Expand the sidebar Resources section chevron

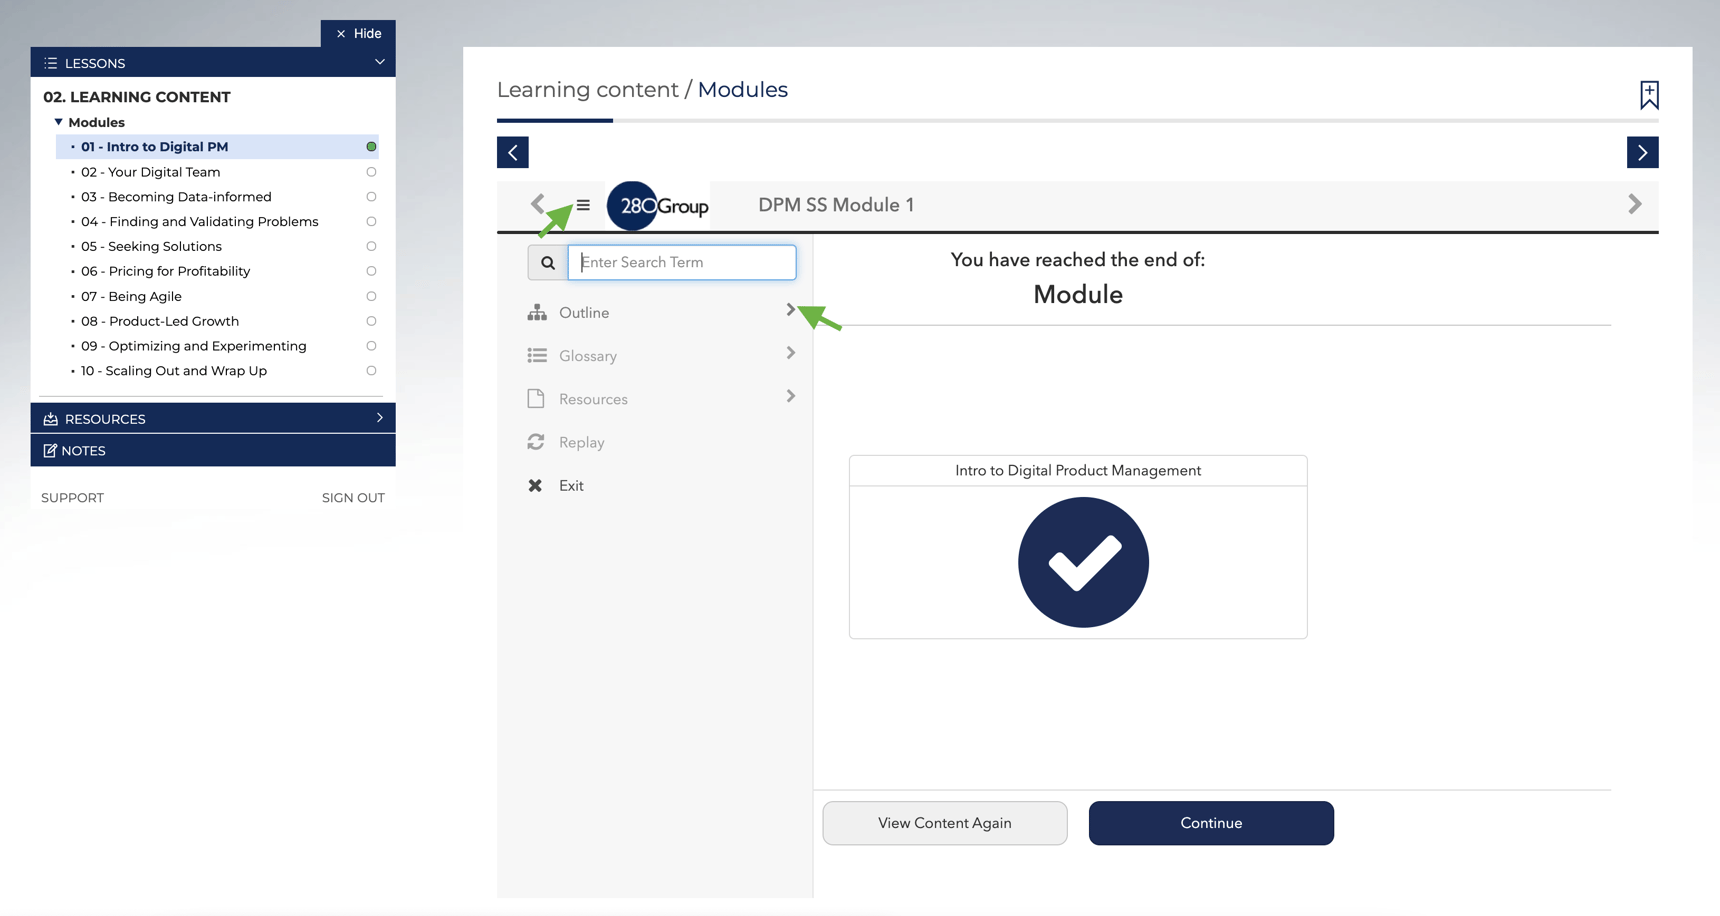click(x=380, y=418)
